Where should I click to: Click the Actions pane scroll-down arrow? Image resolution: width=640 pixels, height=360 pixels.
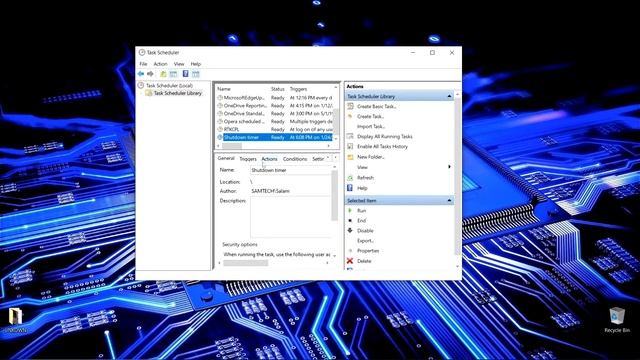click(457, 267)
